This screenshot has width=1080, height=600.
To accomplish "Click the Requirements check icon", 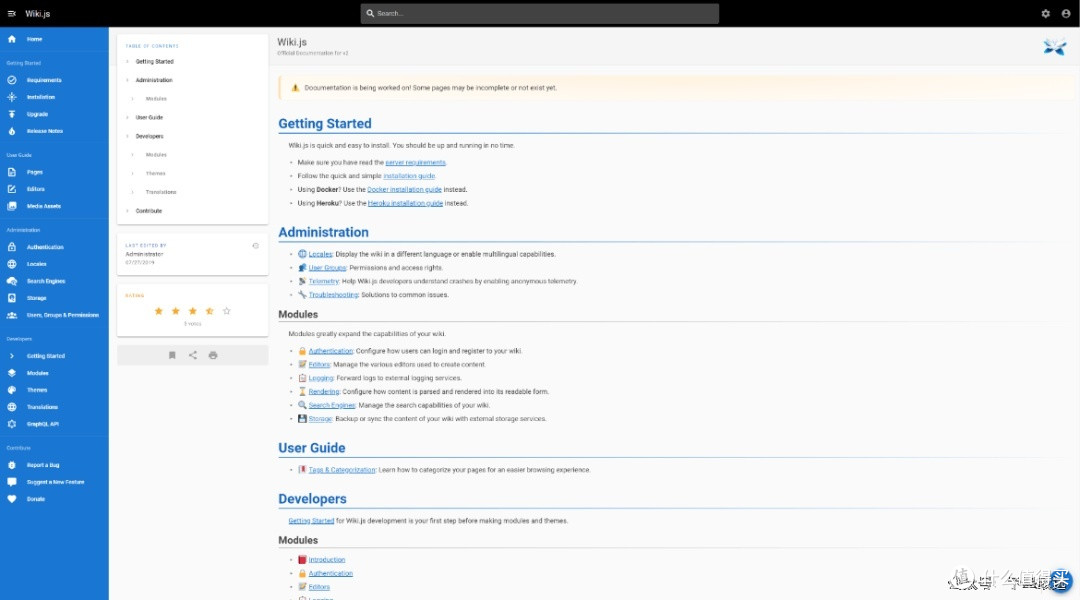I will pyautogui.click(x=12, y=80).
